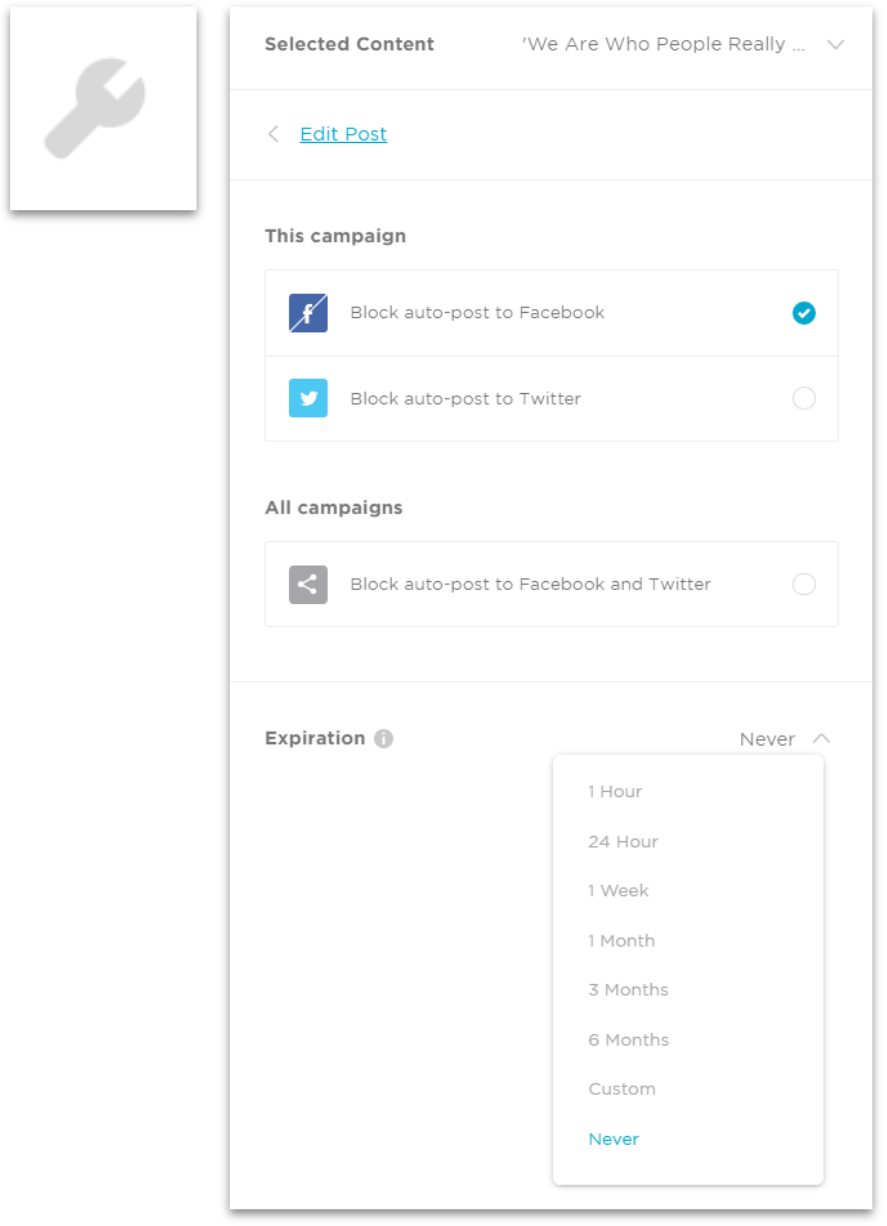This screenshot has height=1226, width=887.
Task: Click the Twitter bird icon
Action: click(308, 398)
